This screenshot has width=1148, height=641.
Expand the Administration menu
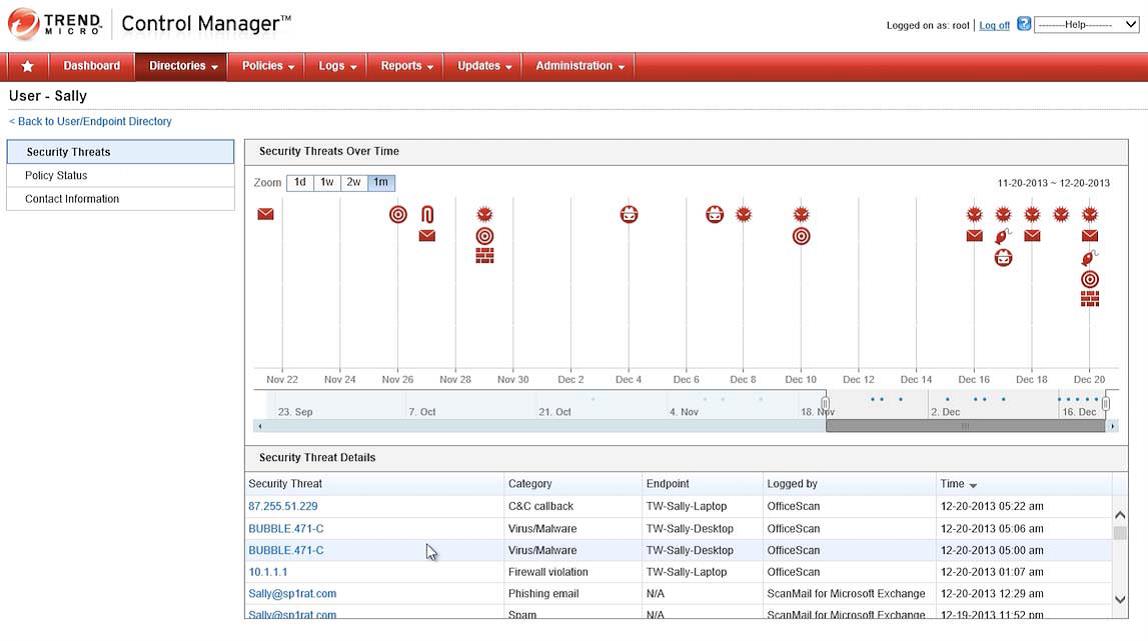coord(579,67)
